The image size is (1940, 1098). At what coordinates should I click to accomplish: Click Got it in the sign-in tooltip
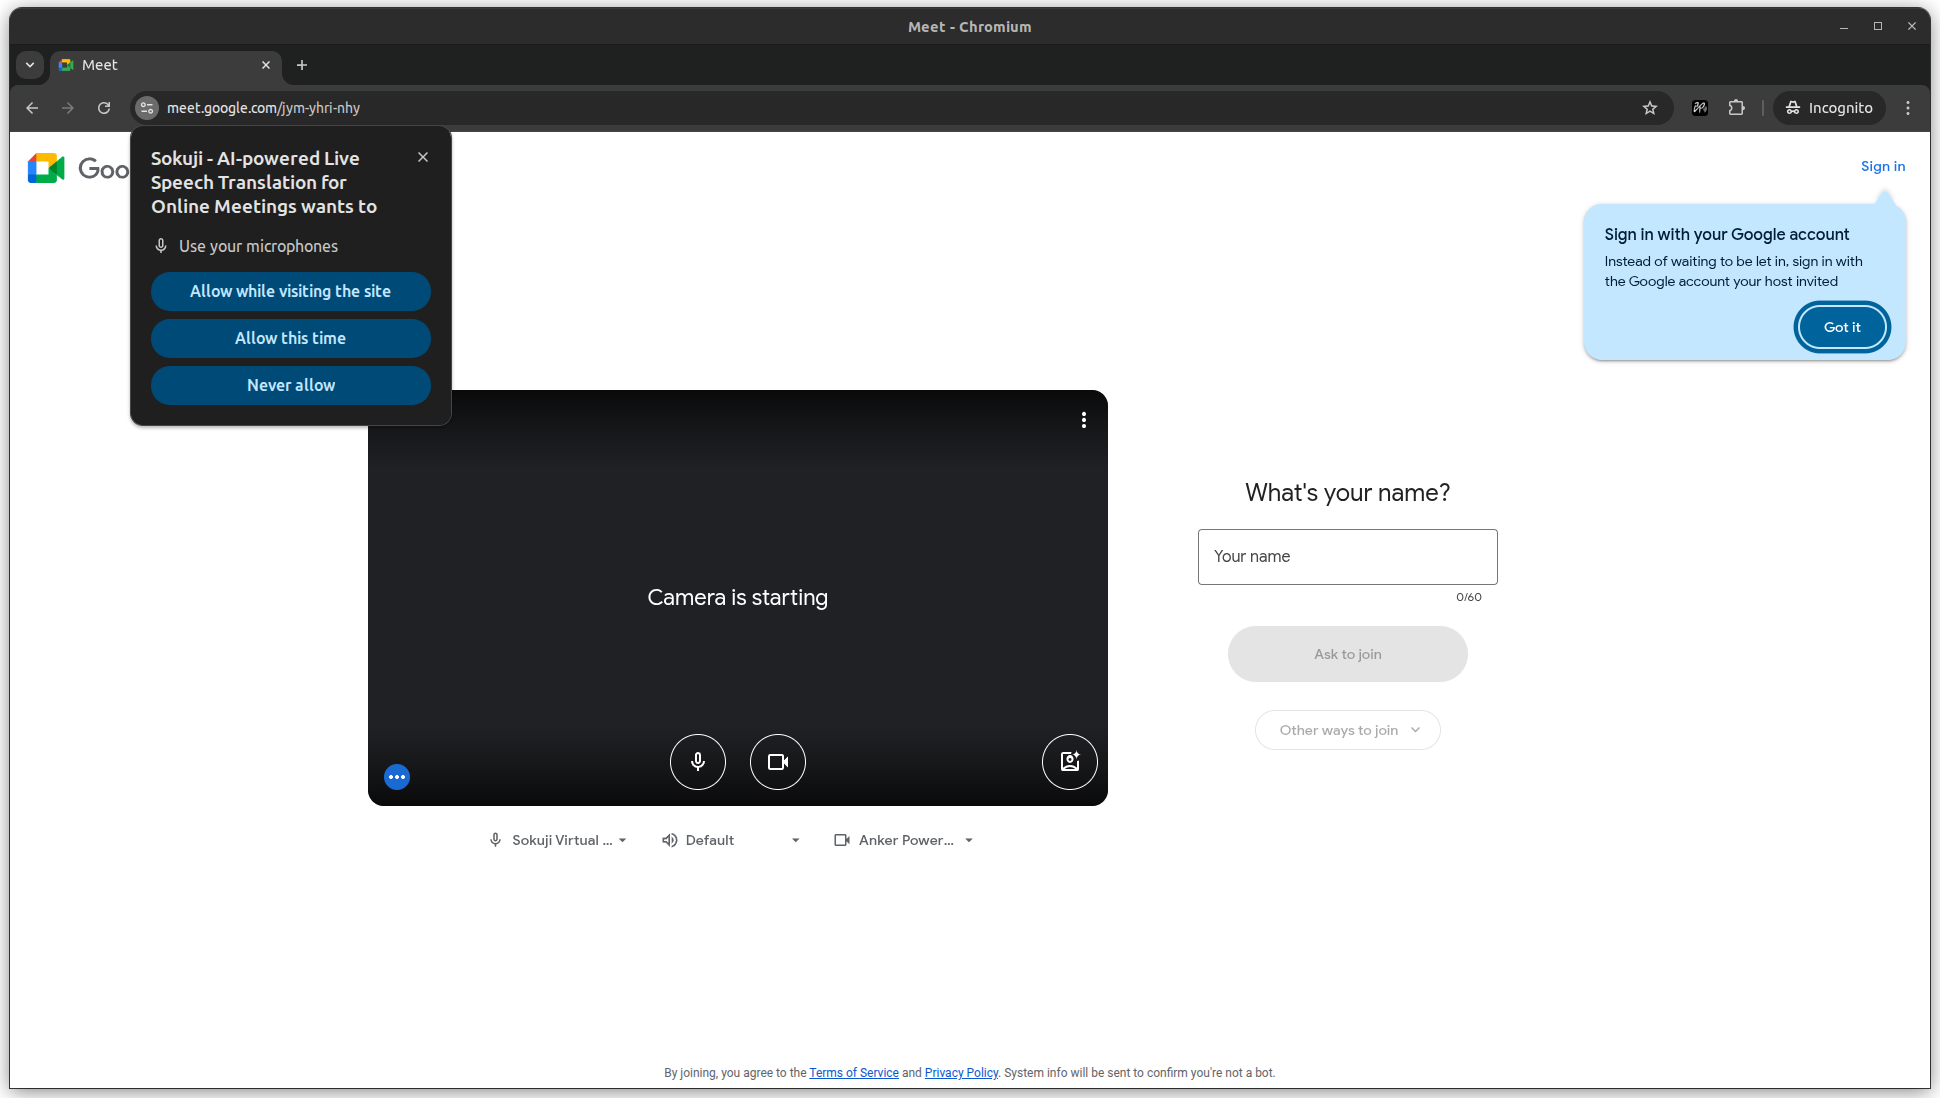1842,327
